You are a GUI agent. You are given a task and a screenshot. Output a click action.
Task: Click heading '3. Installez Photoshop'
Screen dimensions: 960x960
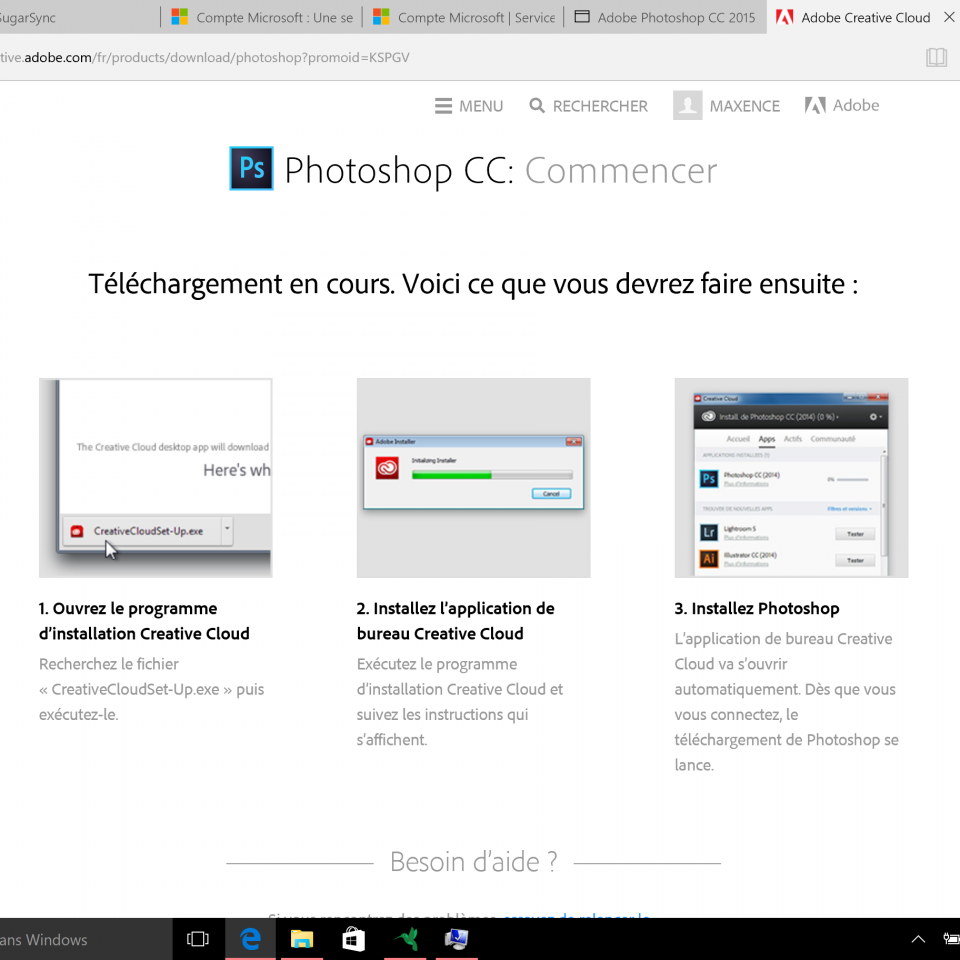(x=757, y=609)
